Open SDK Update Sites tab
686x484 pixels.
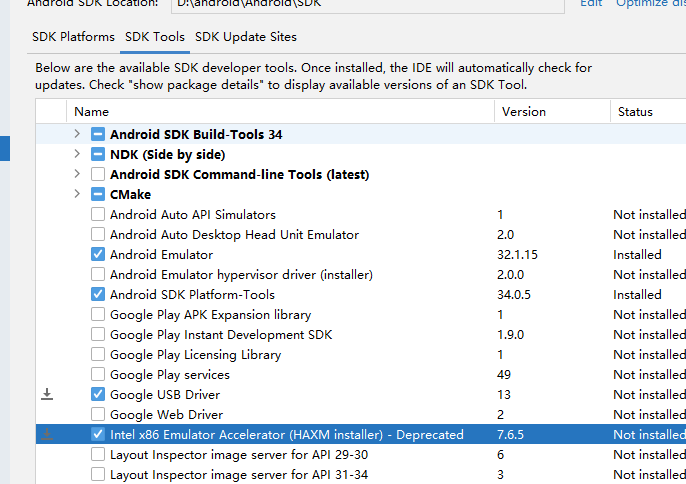(246, 37)
